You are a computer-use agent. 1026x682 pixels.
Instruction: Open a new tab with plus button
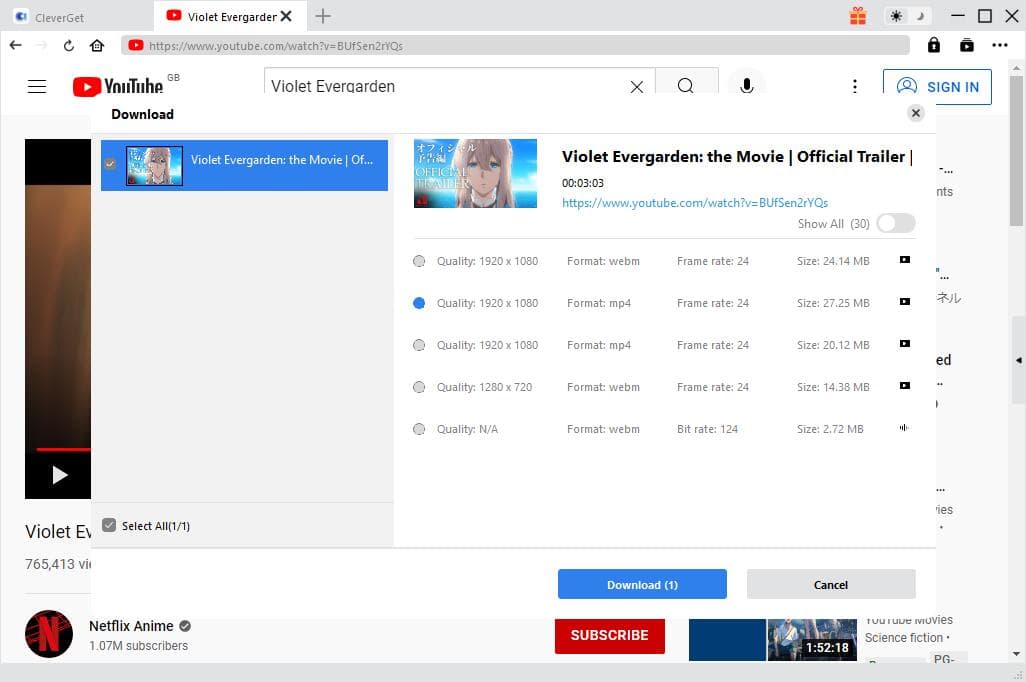pos(323,16)
